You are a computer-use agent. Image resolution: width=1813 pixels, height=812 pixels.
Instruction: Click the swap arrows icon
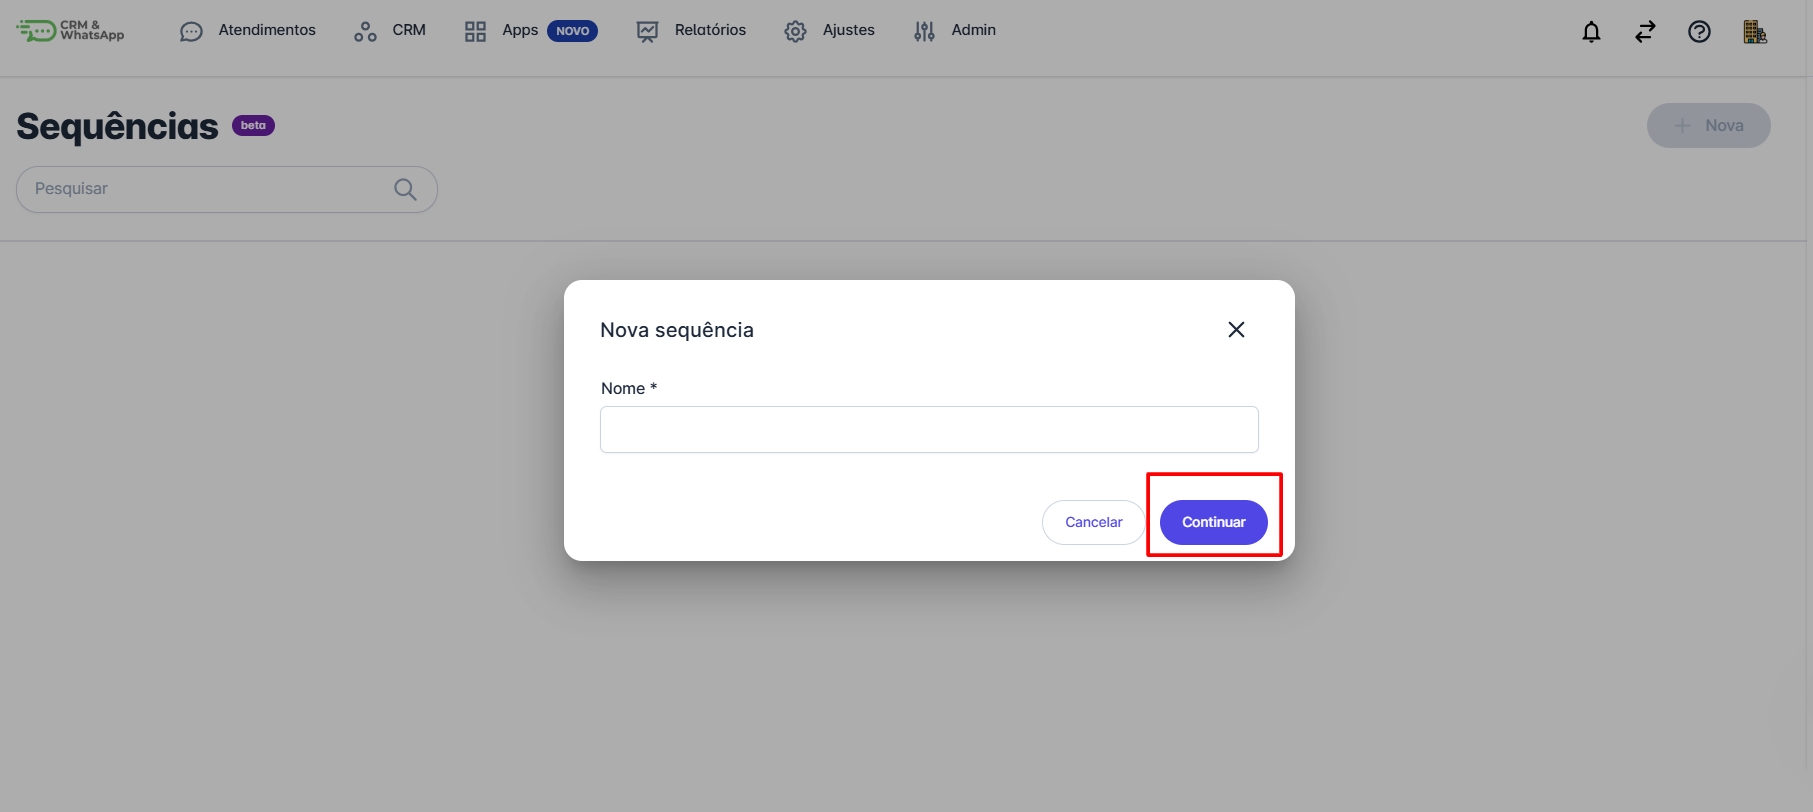(1645, 32)
